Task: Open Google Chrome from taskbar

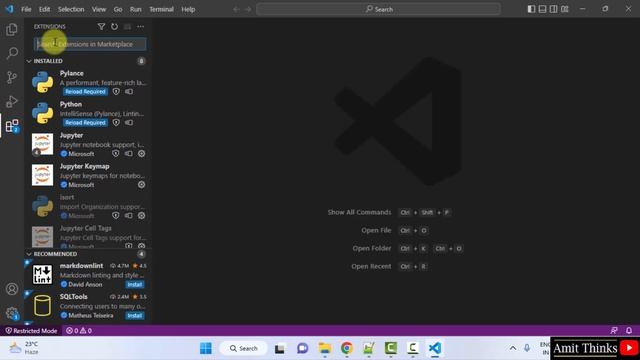Action: (347, 348)
